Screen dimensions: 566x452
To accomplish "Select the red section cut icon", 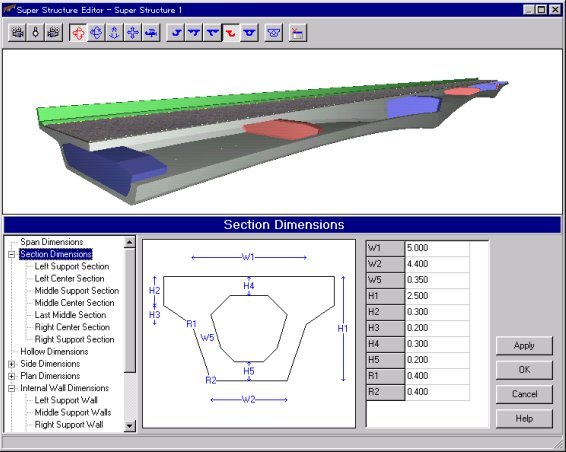I will [x=231, y=33].
